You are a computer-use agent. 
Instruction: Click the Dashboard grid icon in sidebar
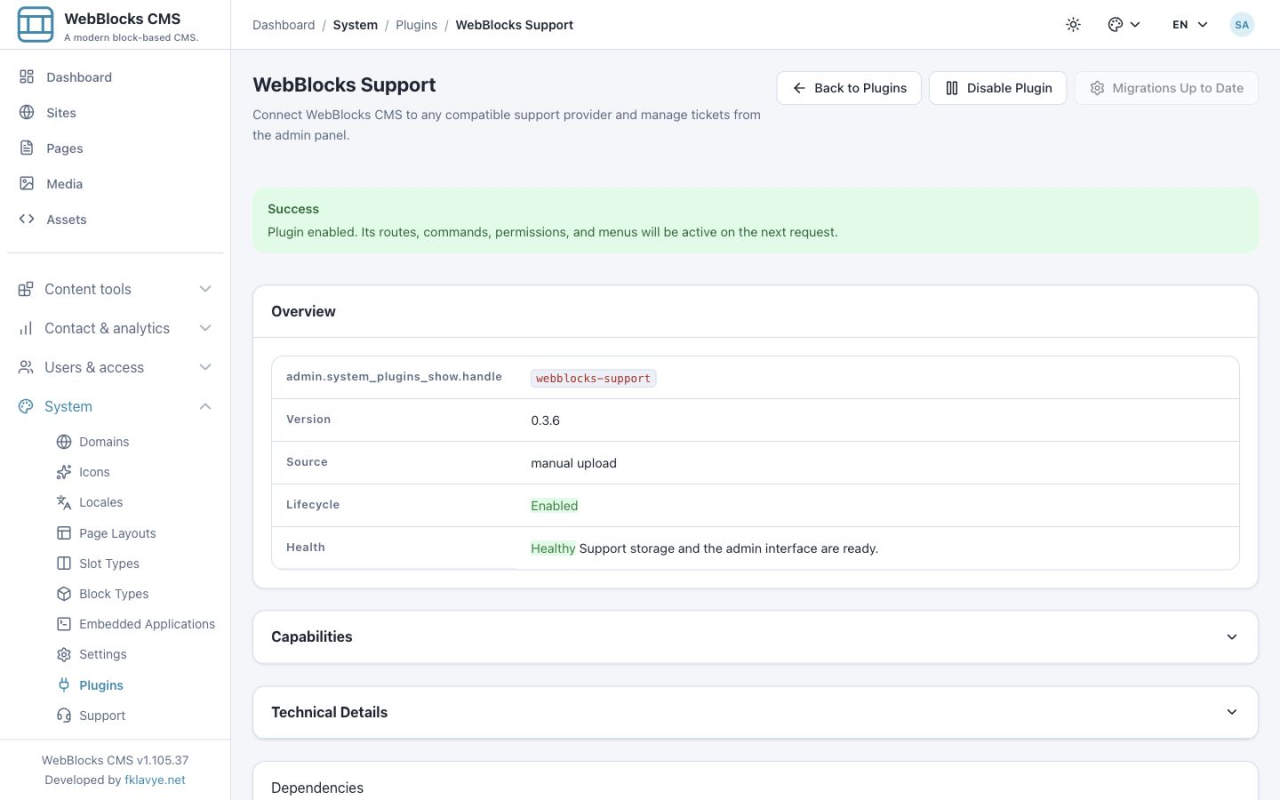point(27,77)
